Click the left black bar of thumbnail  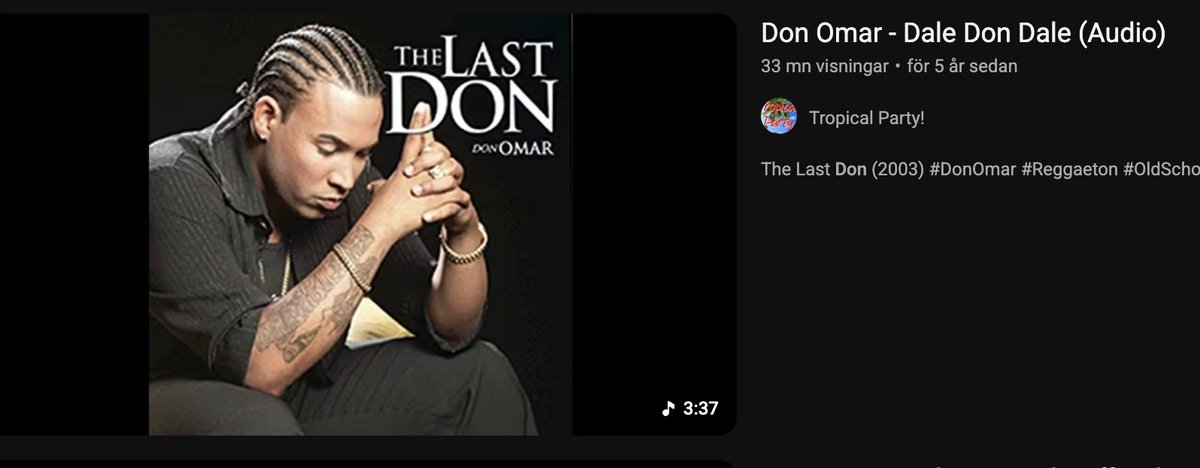(x=74, y=224)
